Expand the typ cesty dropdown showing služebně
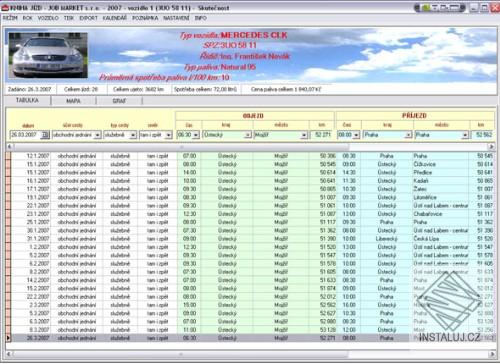 [x=133, y=135]
